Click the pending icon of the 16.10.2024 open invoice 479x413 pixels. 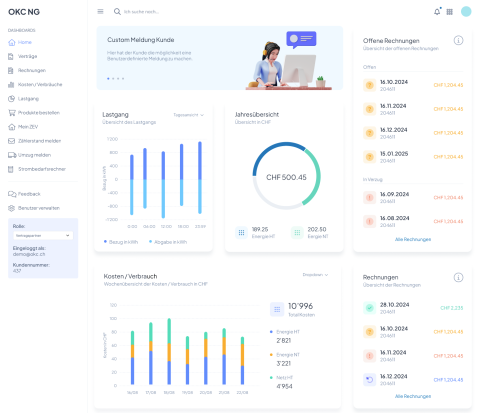[x=369, y=85]
